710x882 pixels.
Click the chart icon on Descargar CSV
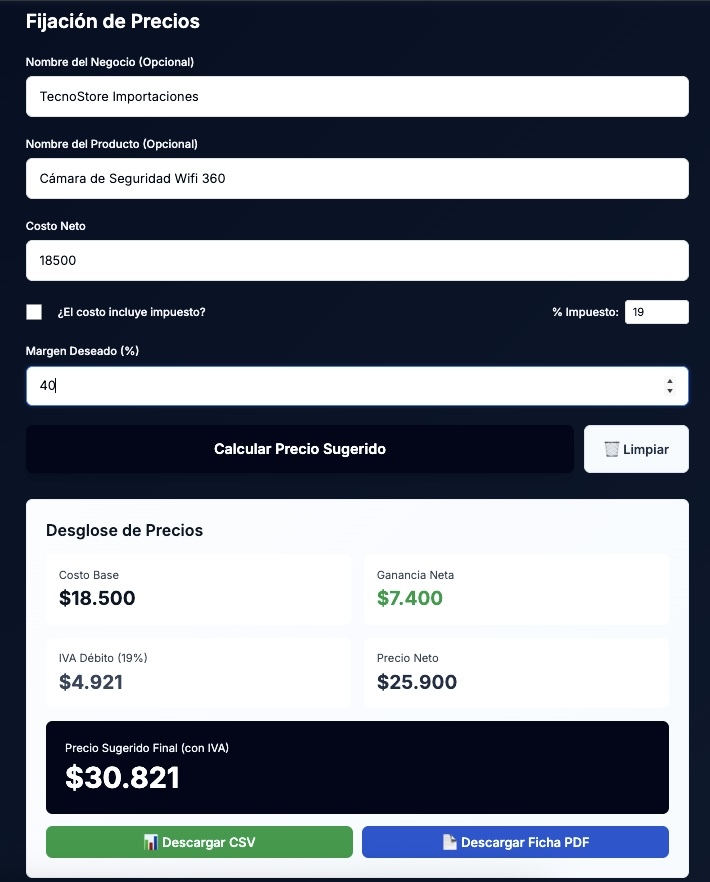pyautogui.click(x=151, y=842)
